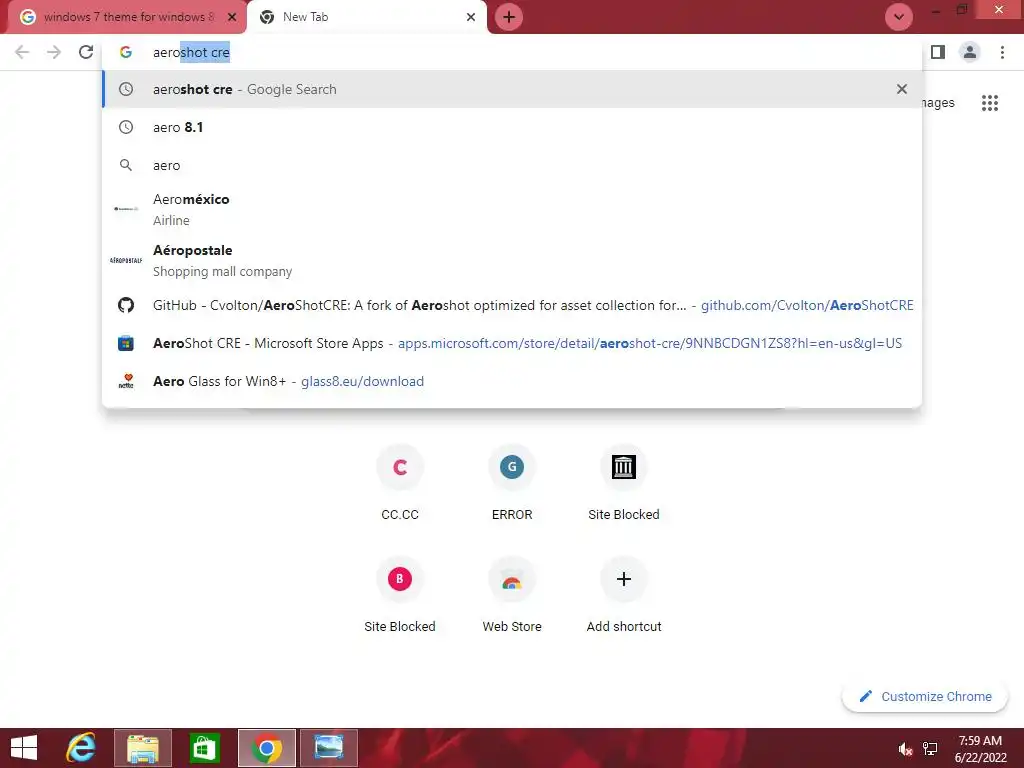Click the Chrome taskbar icon
The height and width of the screenshot is (768, 1024).
pos(266,748)
